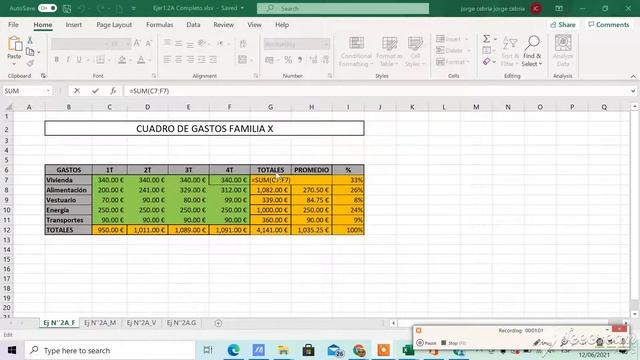Image resolution: width=640 pixels, height=360 pixels.
Task: Click the Italic I button
Action: click(x=68, y=60)
